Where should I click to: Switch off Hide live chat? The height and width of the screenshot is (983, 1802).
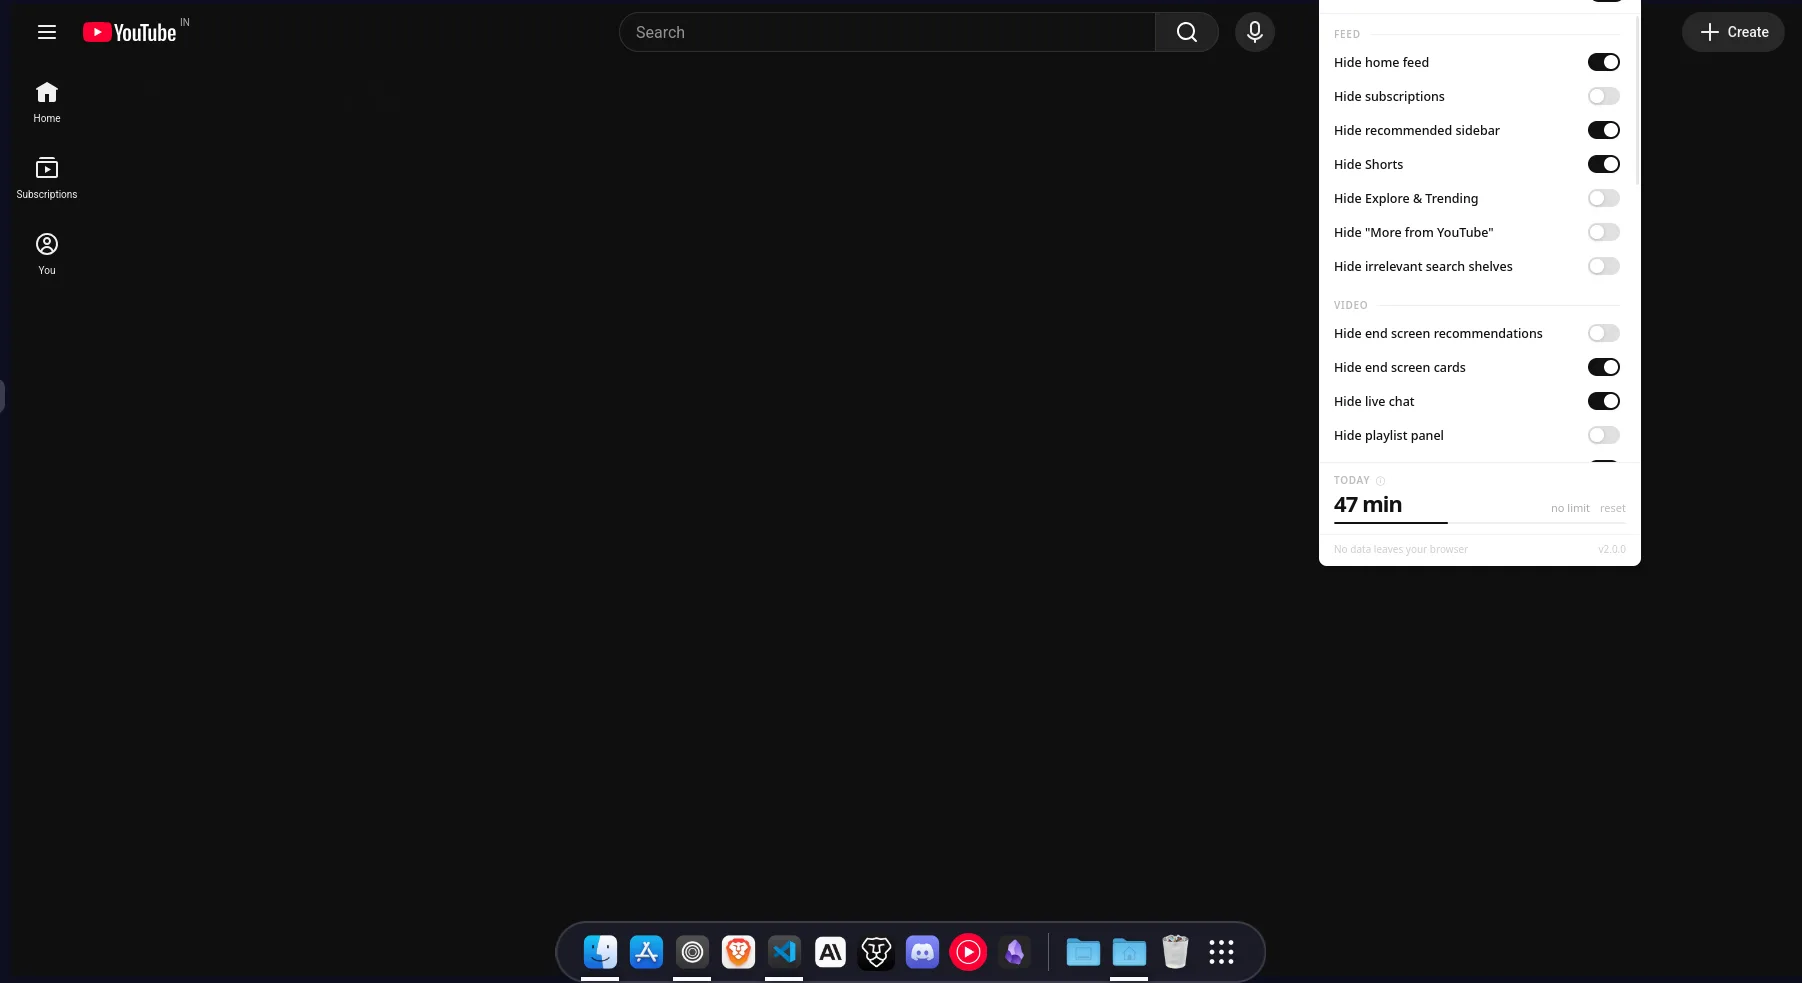[x=1603, y=401]
